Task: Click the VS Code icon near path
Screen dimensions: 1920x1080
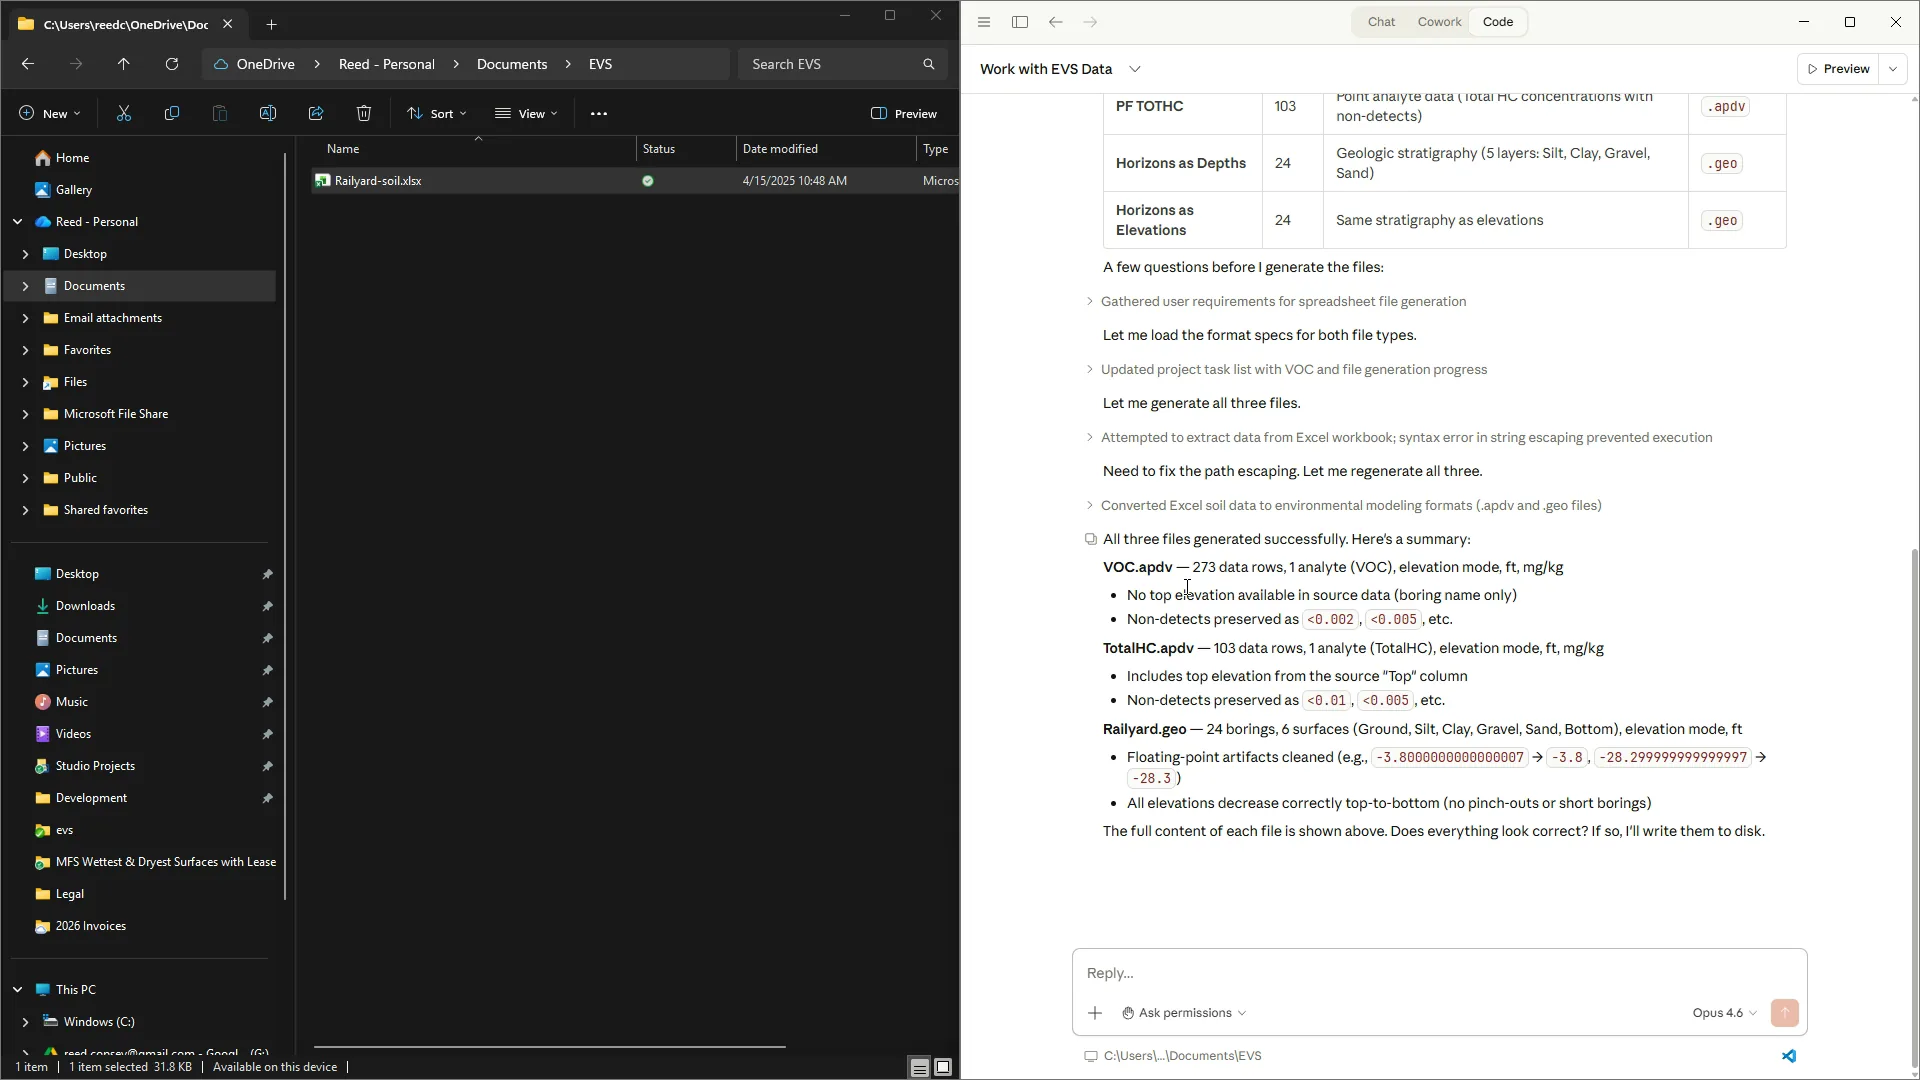Action: click(1789, 1056)
